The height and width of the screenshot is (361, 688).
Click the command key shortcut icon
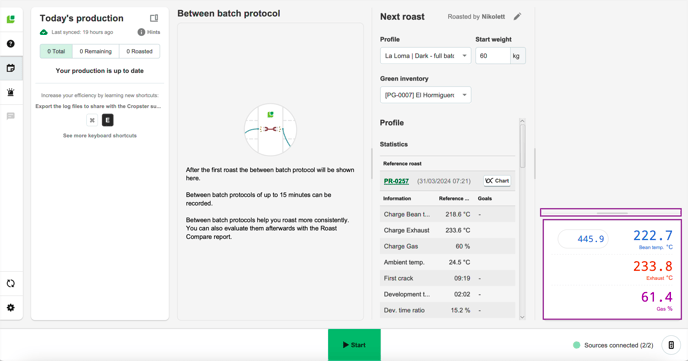click(x=92, y=120)
